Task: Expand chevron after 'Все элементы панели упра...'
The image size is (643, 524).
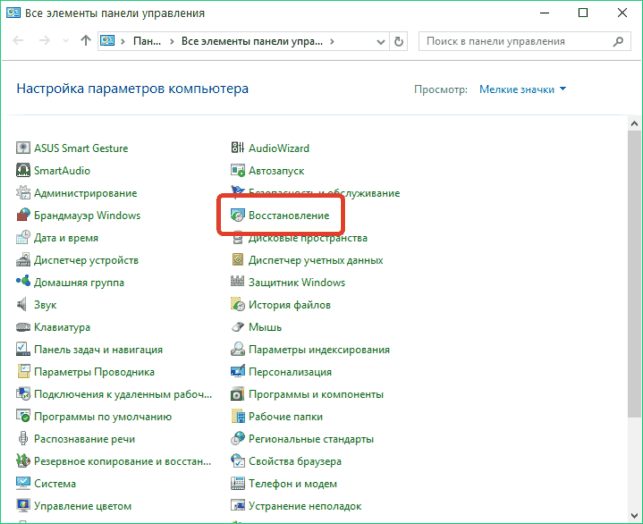Action: (332, 41)
